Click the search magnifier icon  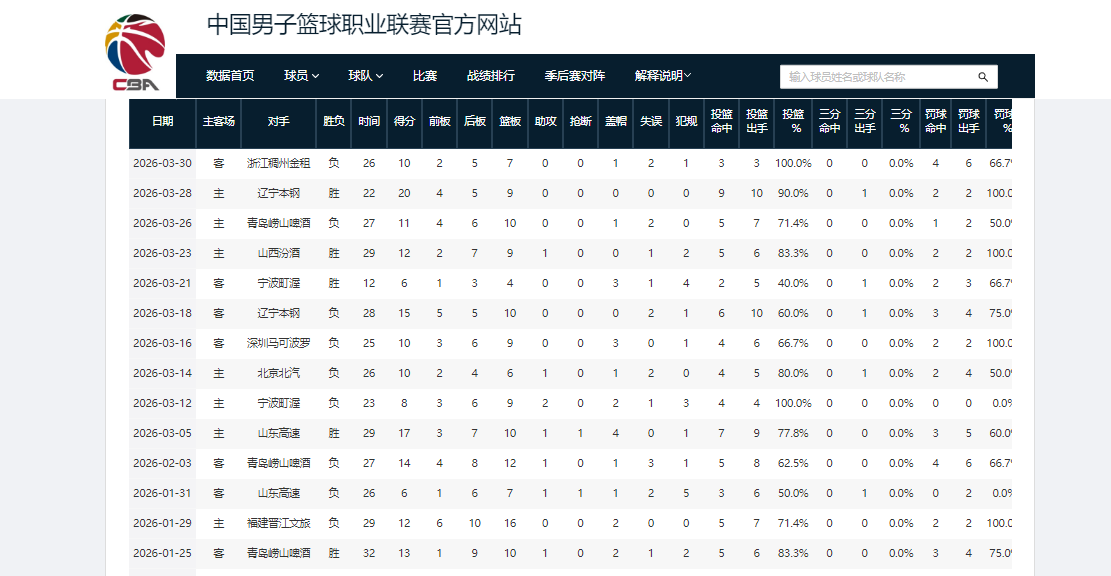click(x=983, y=77)
